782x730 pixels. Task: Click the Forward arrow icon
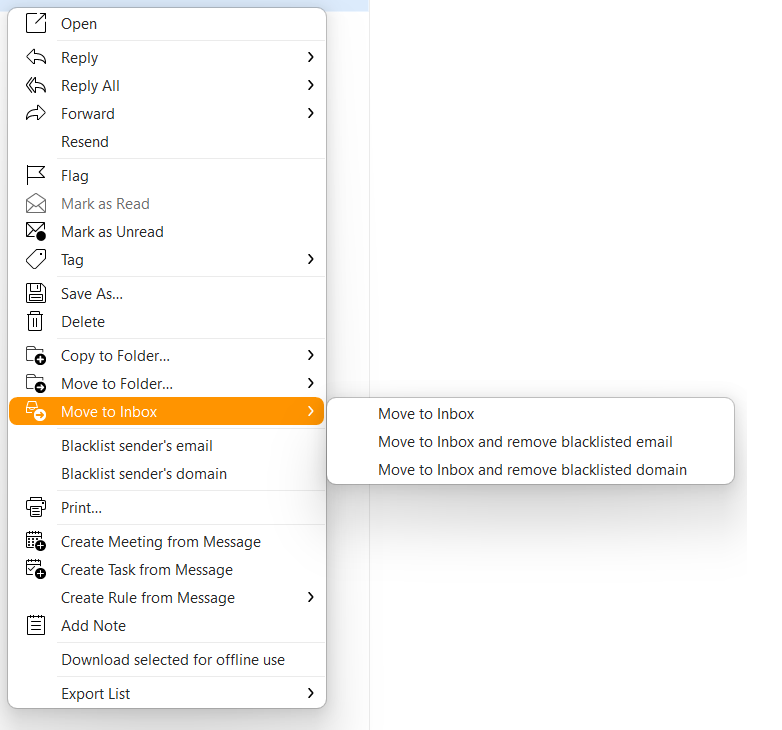36,113
